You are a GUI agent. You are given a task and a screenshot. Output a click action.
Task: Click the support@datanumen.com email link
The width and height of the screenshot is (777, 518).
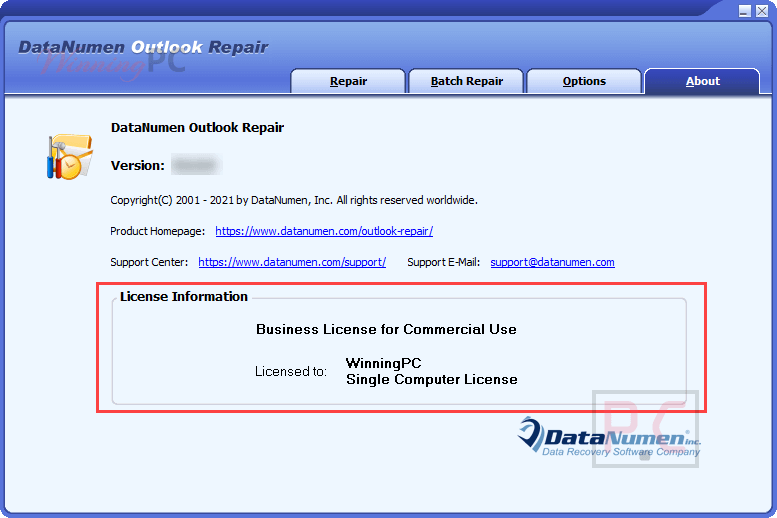[553, 262]
